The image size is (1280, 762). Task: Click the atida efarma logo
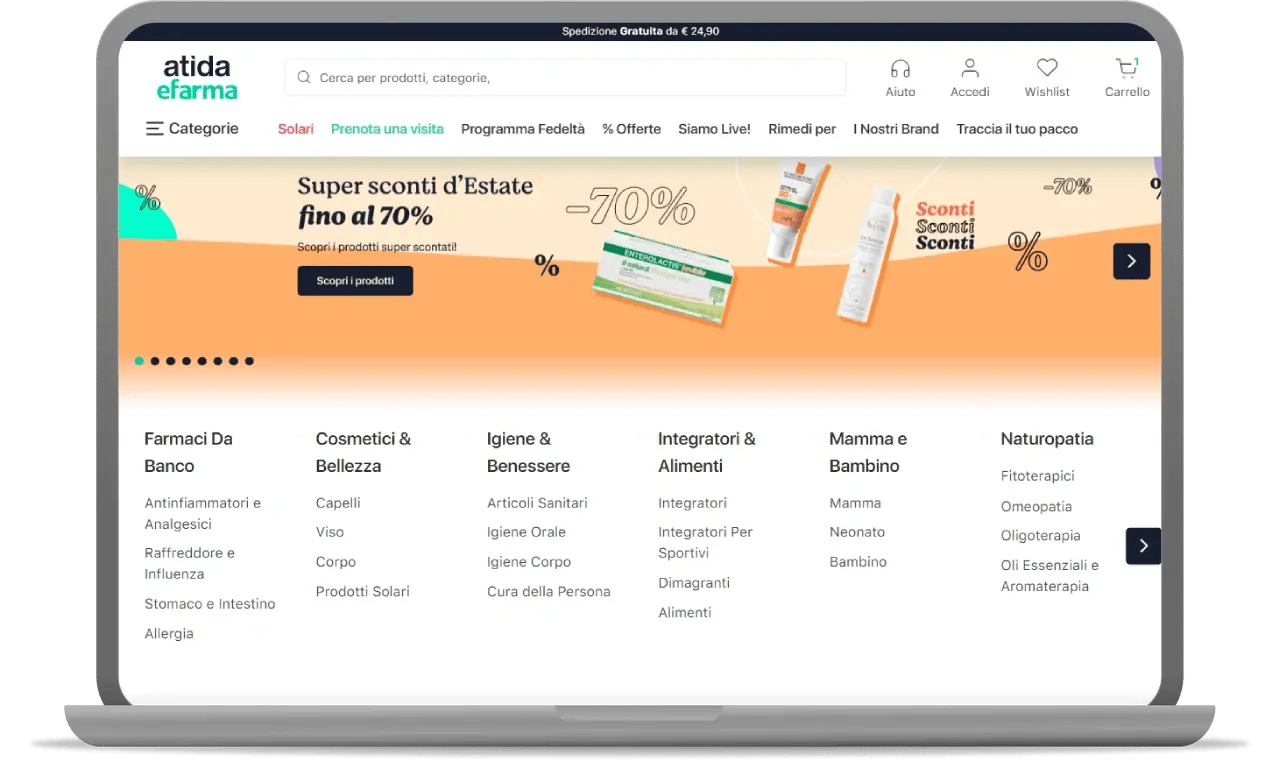coord(197,78)
